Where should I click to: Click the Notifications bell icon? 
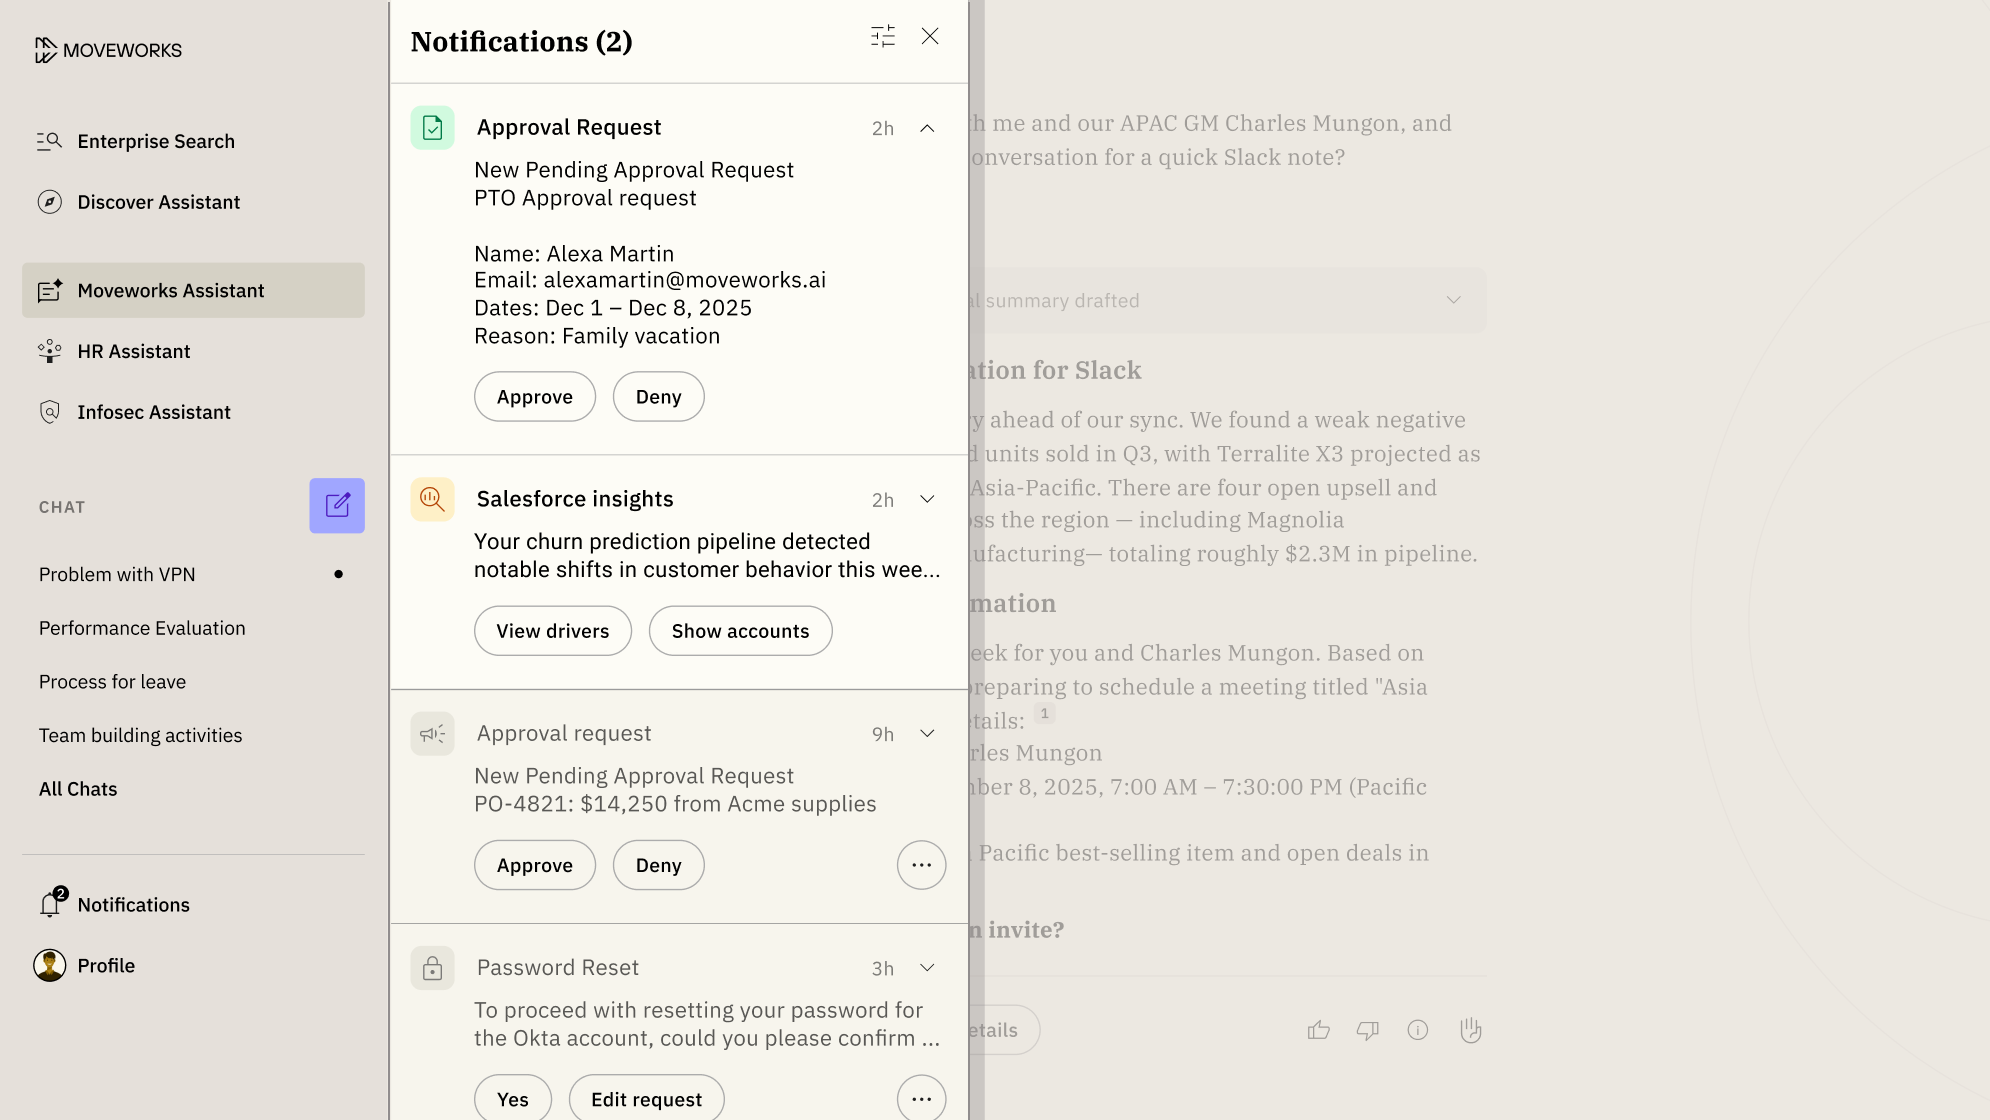tap(50, 904)
